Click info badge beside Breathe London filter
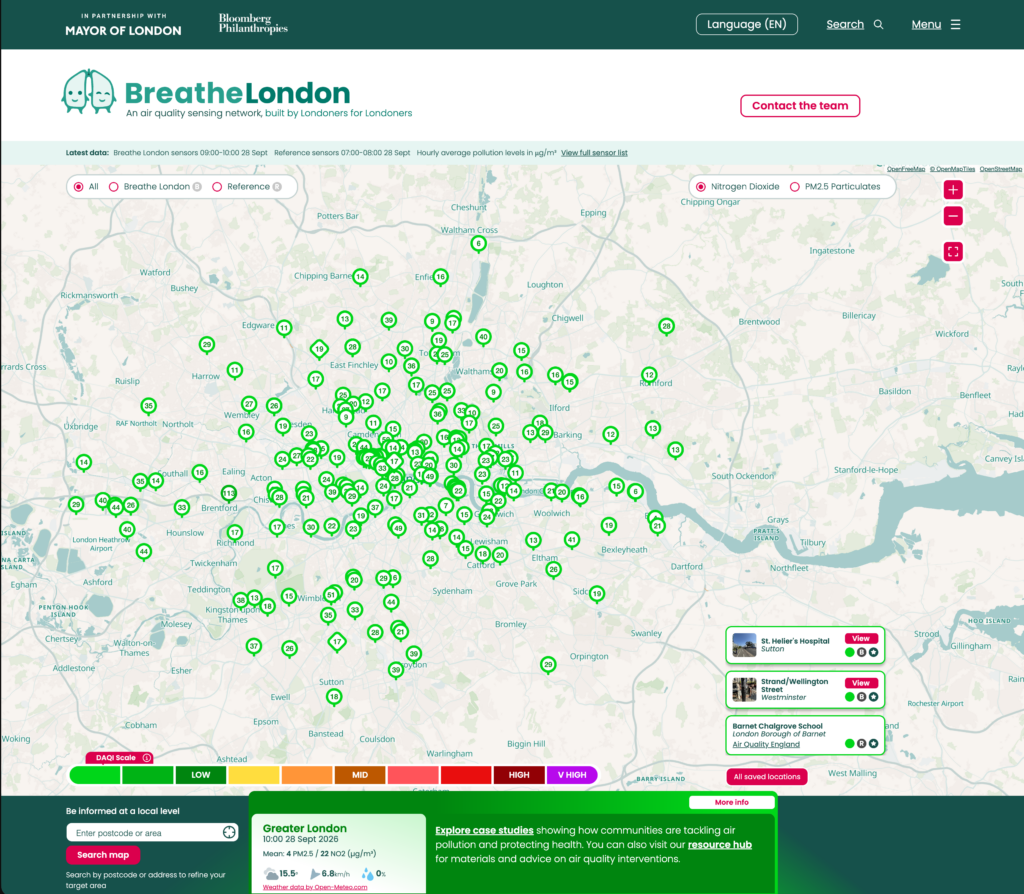1024x894 pixels. coord(197,187)
